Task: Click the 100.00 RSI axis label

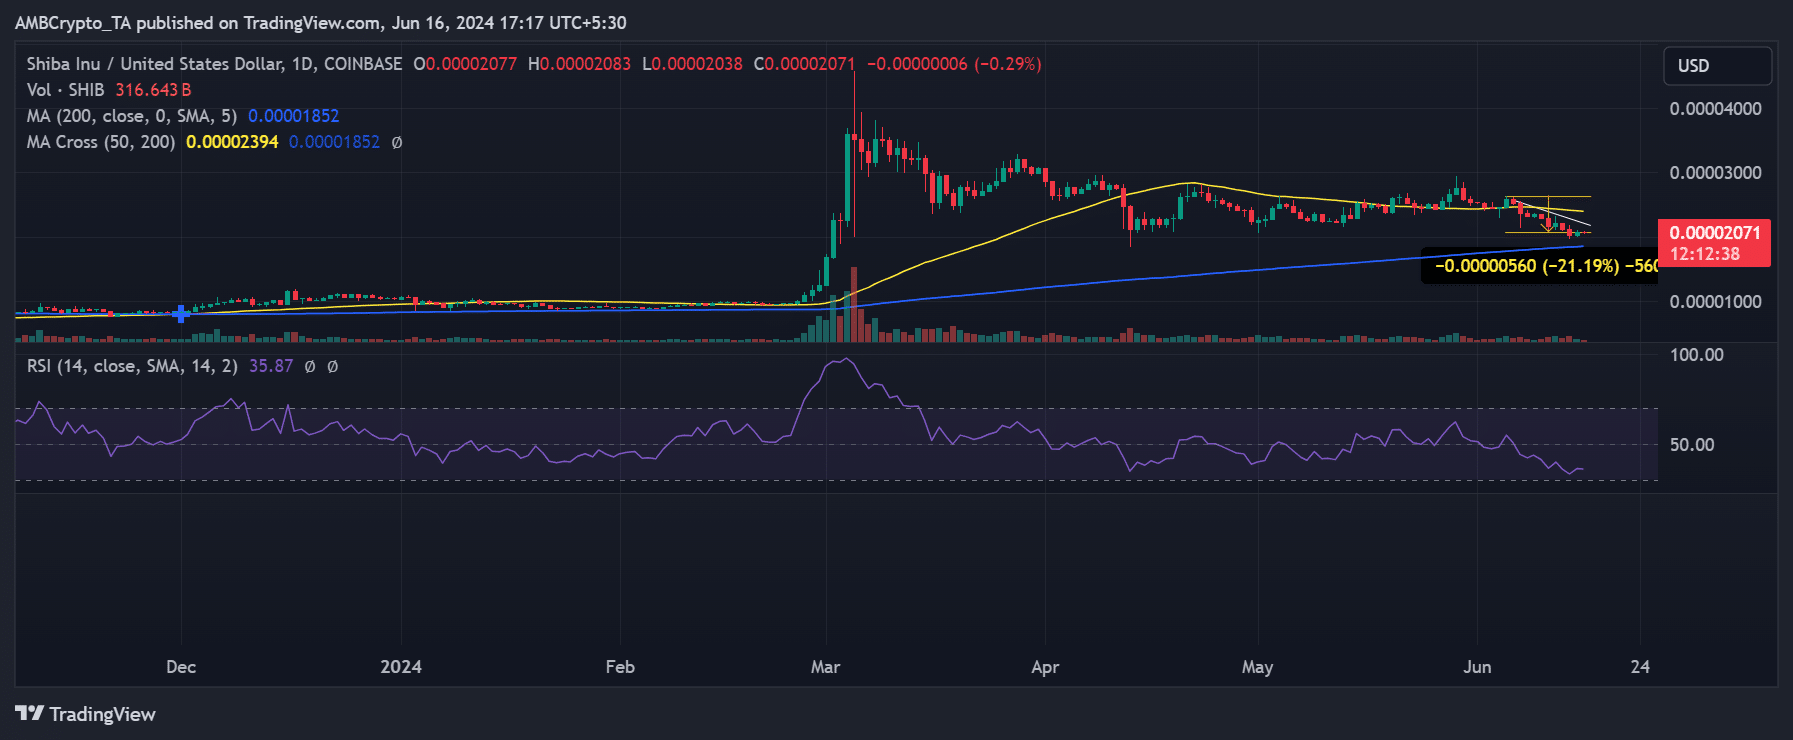Action: click(1697, 355)
